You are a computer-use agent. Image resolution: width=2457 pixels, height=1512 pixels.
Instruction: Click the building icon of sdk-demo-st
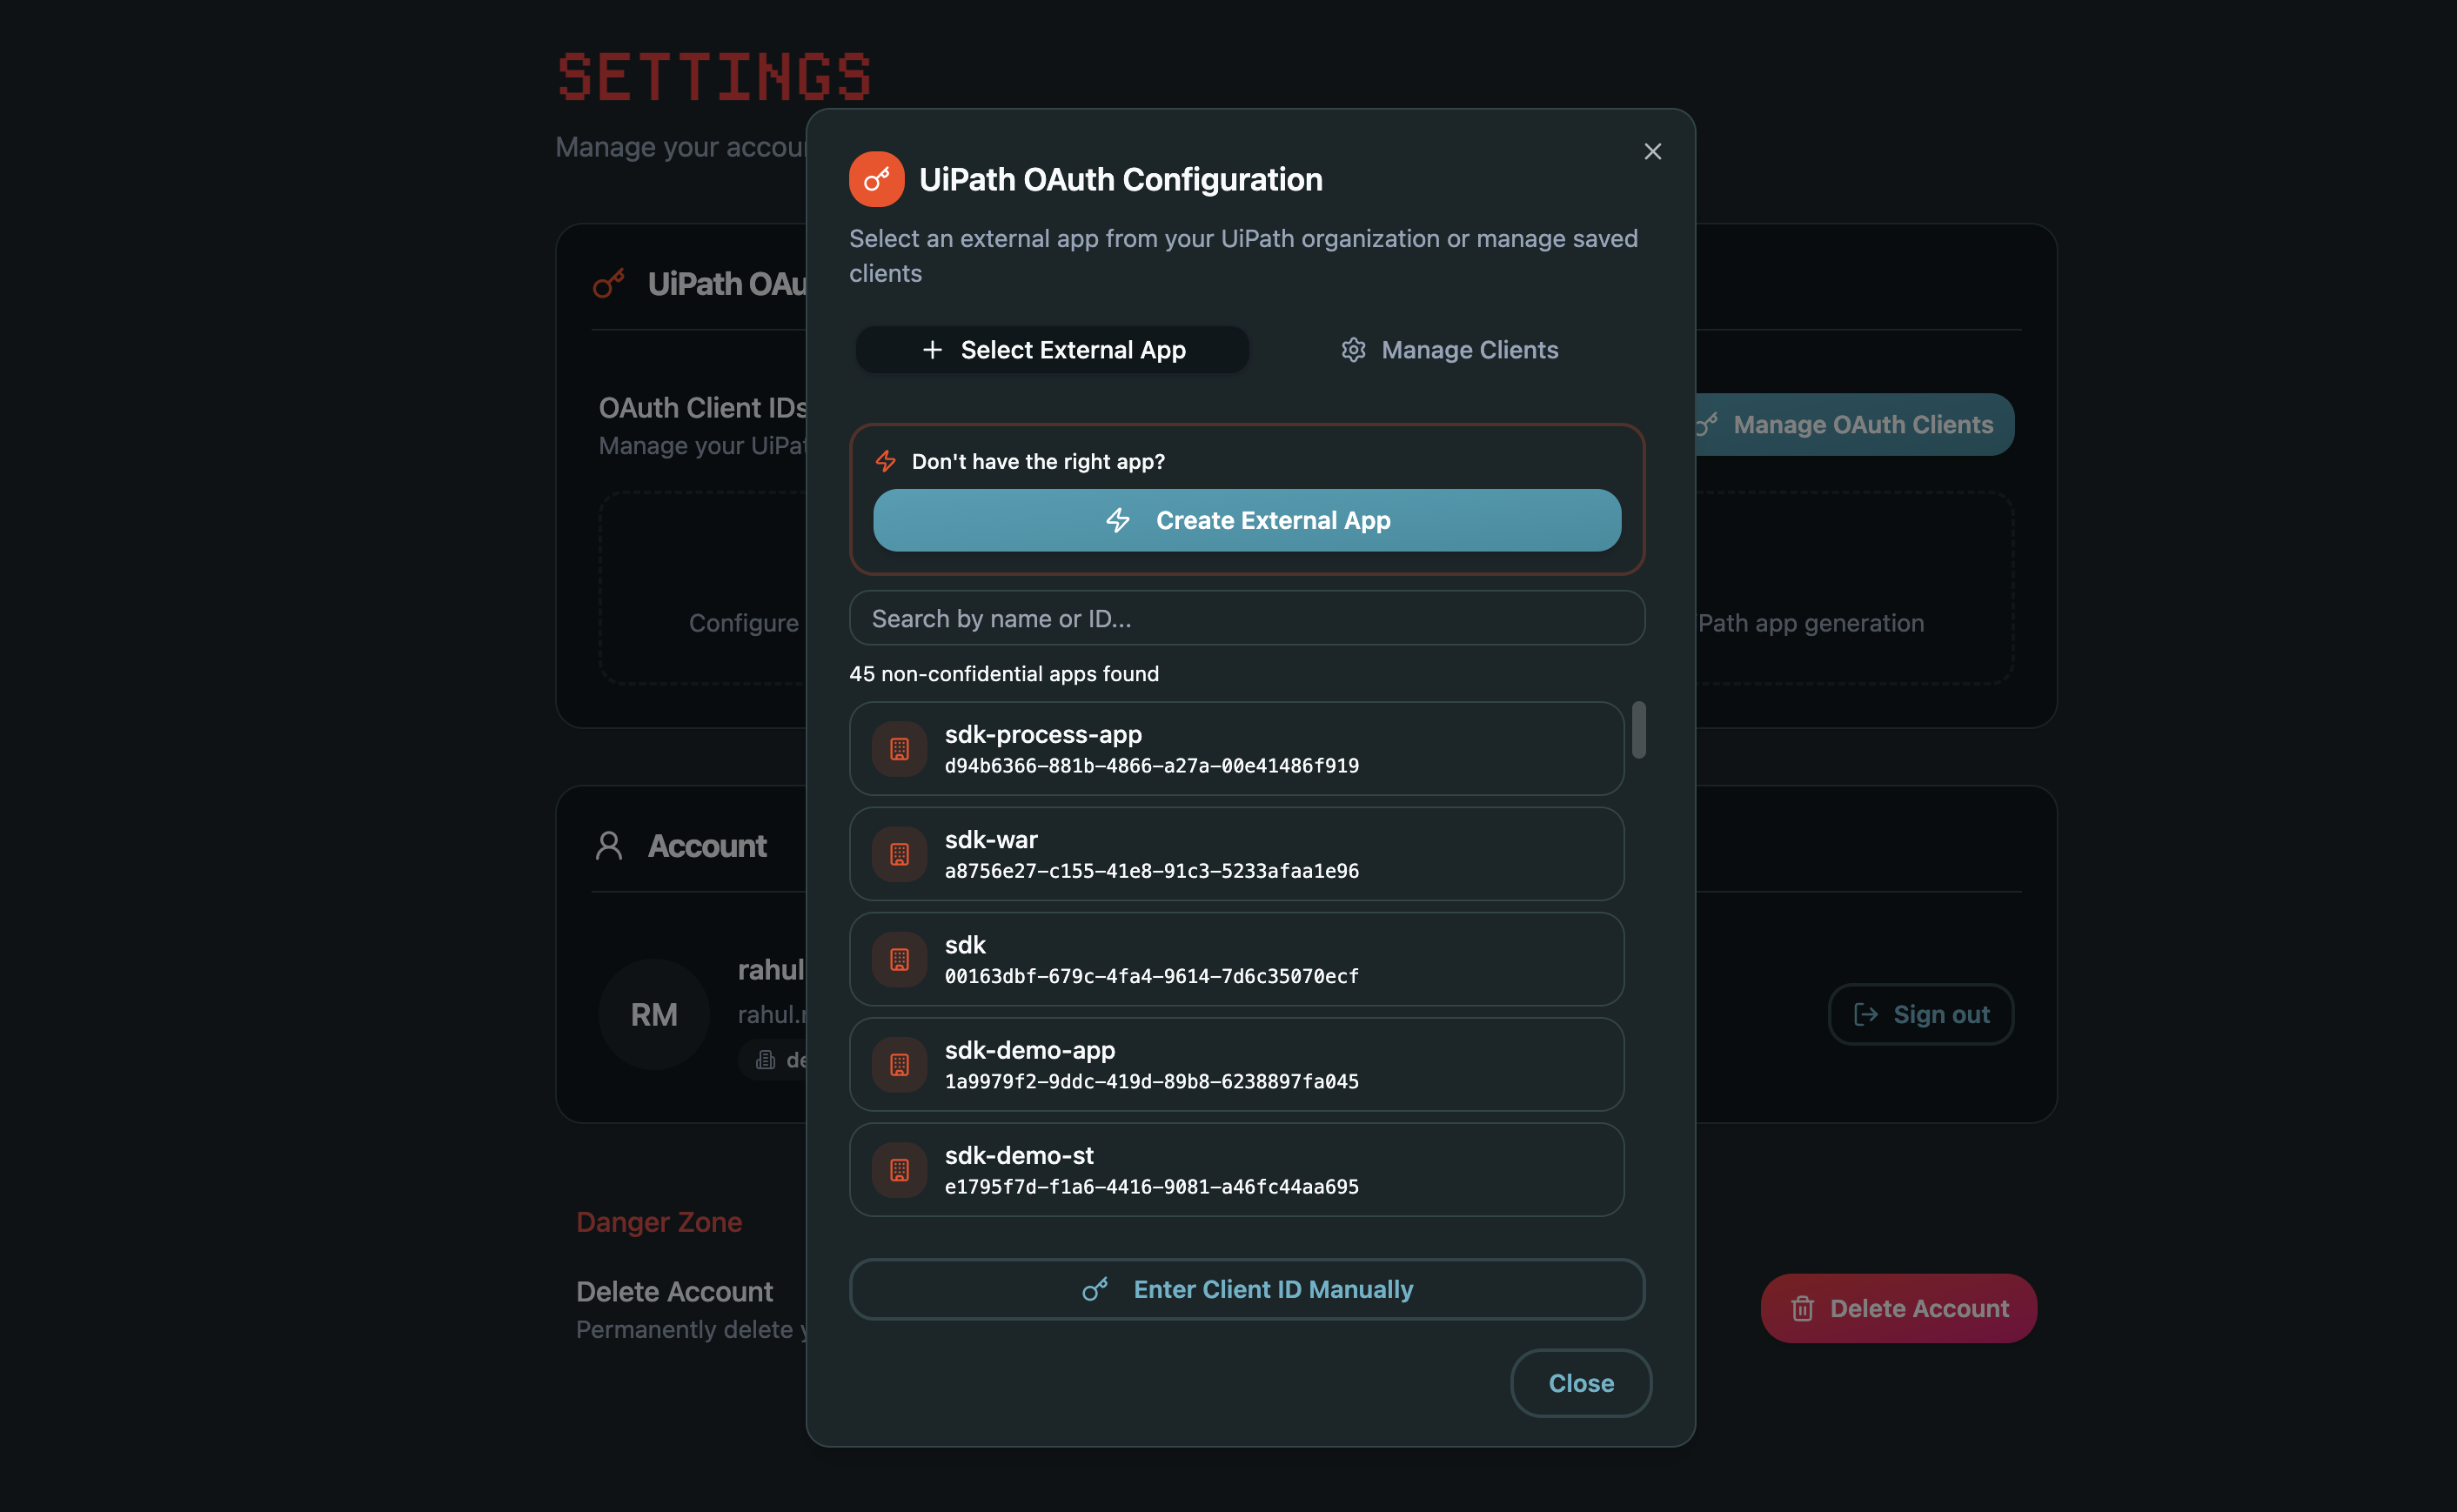[x=899, y=1170]
